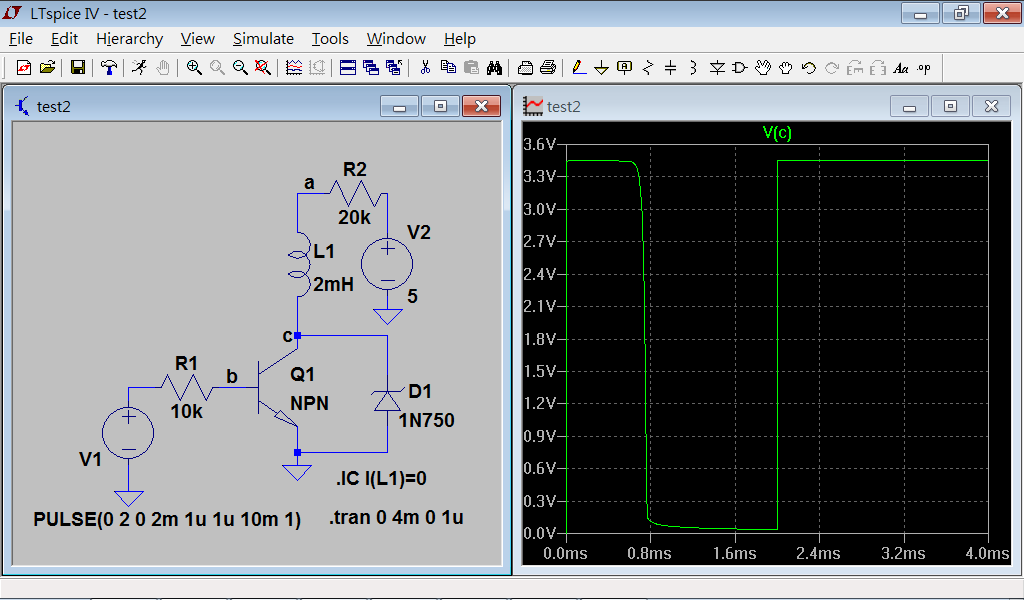Select the Capacitor component tool

(x=671, y=67)
